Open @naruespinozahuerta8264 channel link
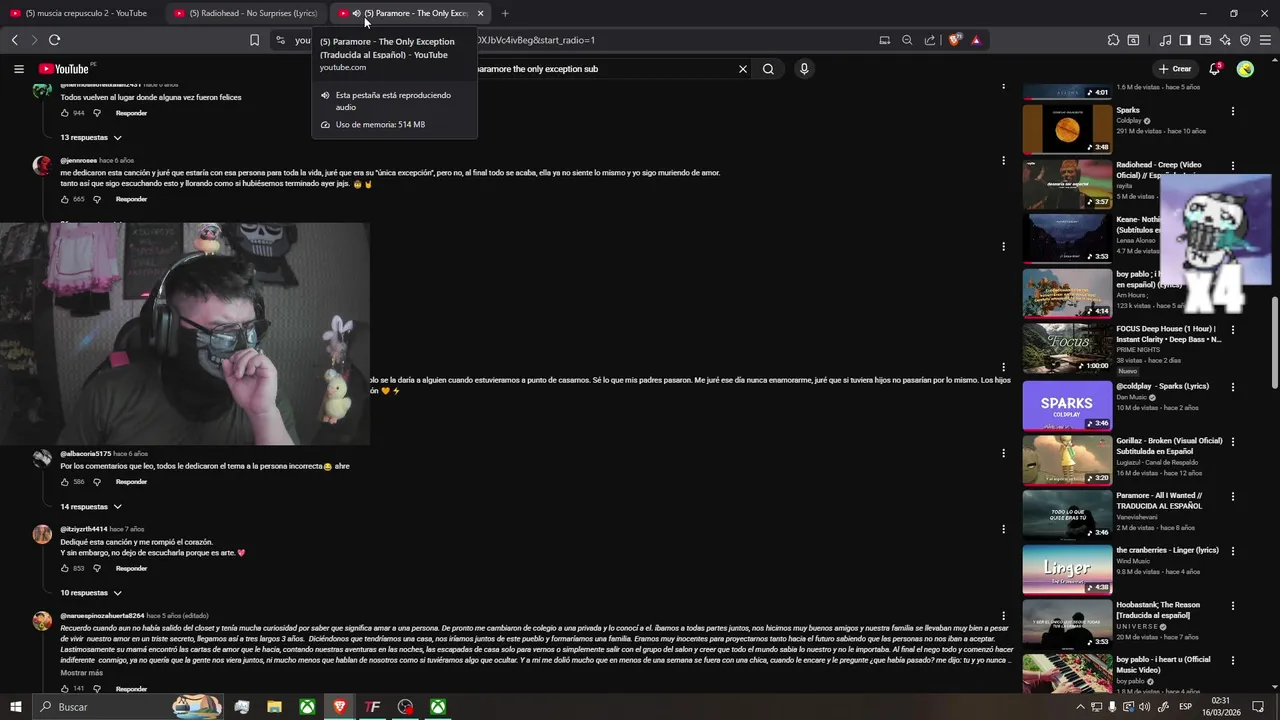 pos(102,616)
